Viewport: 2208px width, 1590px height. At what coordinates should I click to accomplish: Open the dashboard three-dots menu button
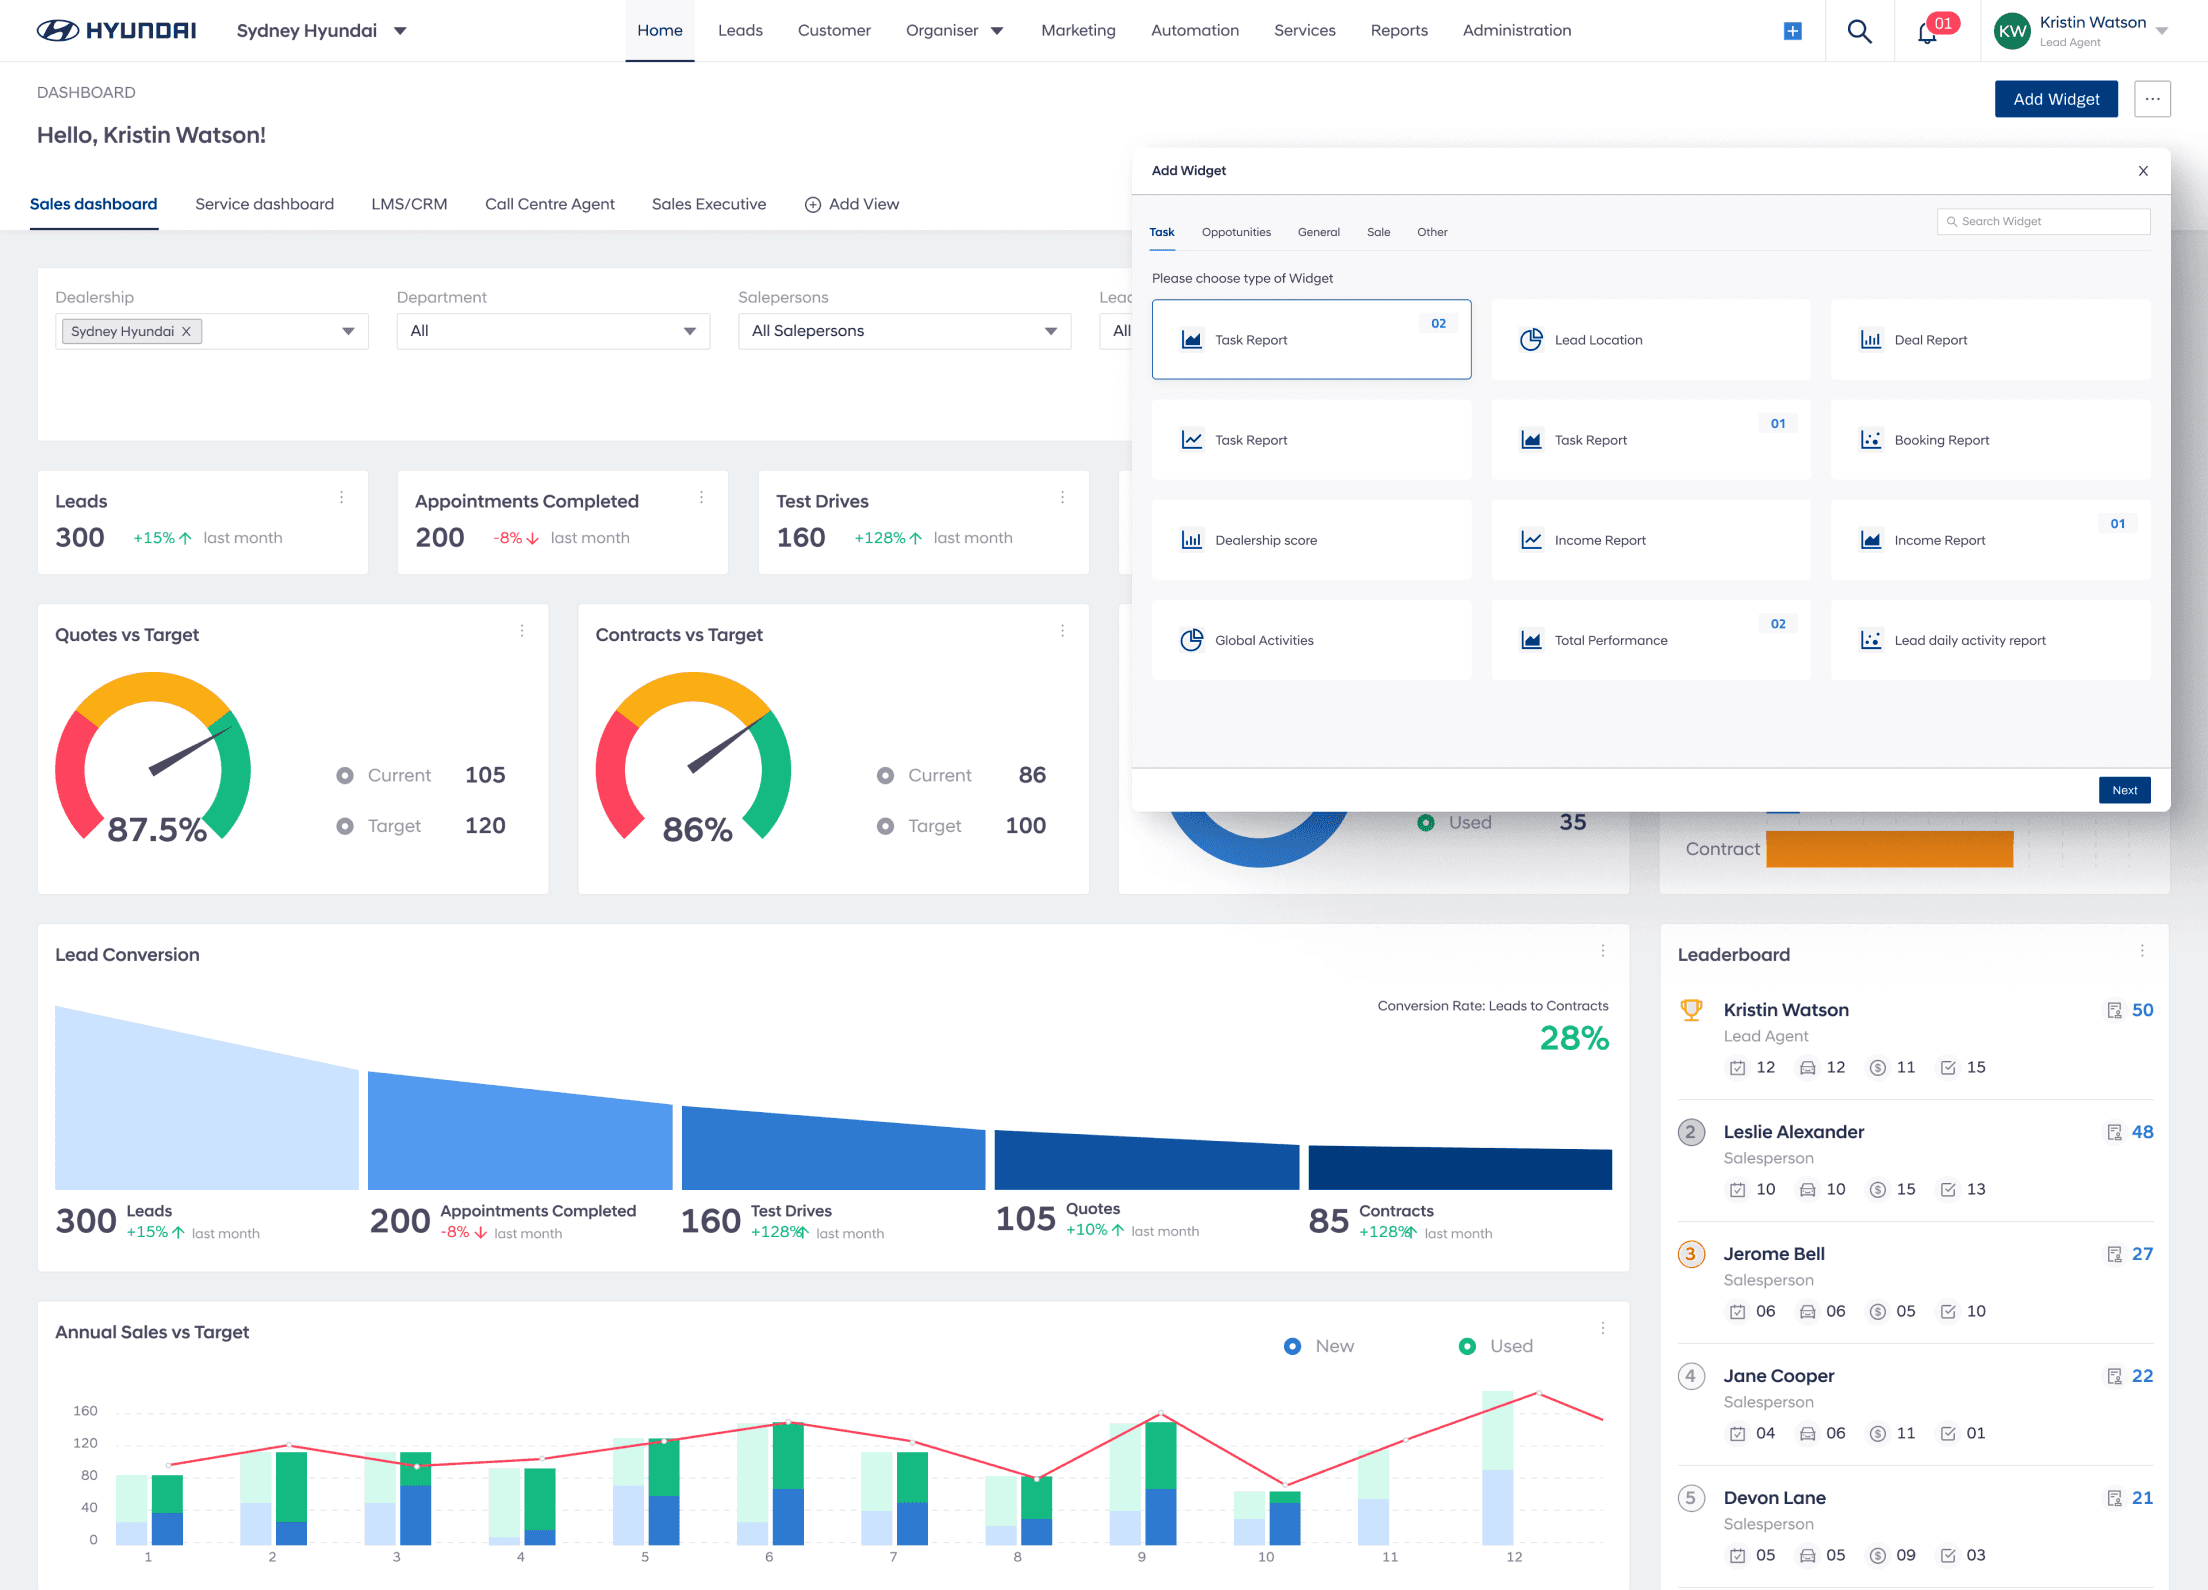click(2152, 99)
